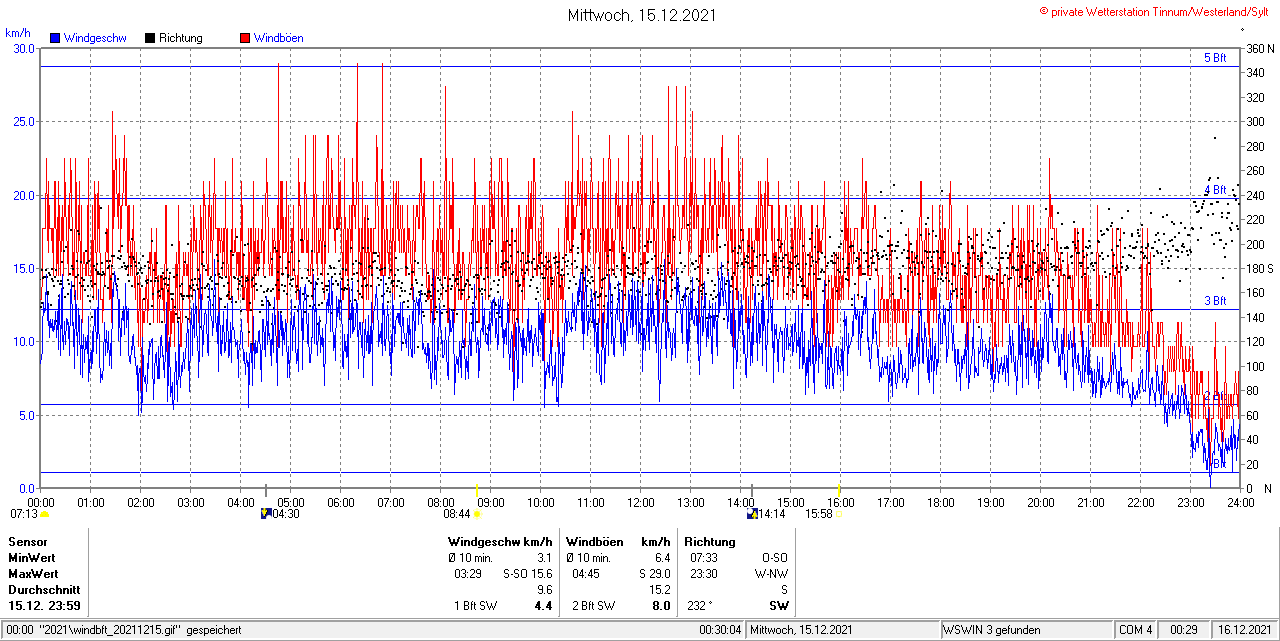The height and width of the screenshot is (641, 1280).
Task: Click the Windgeschw km/h column header
Action: (x=500, y=542)
